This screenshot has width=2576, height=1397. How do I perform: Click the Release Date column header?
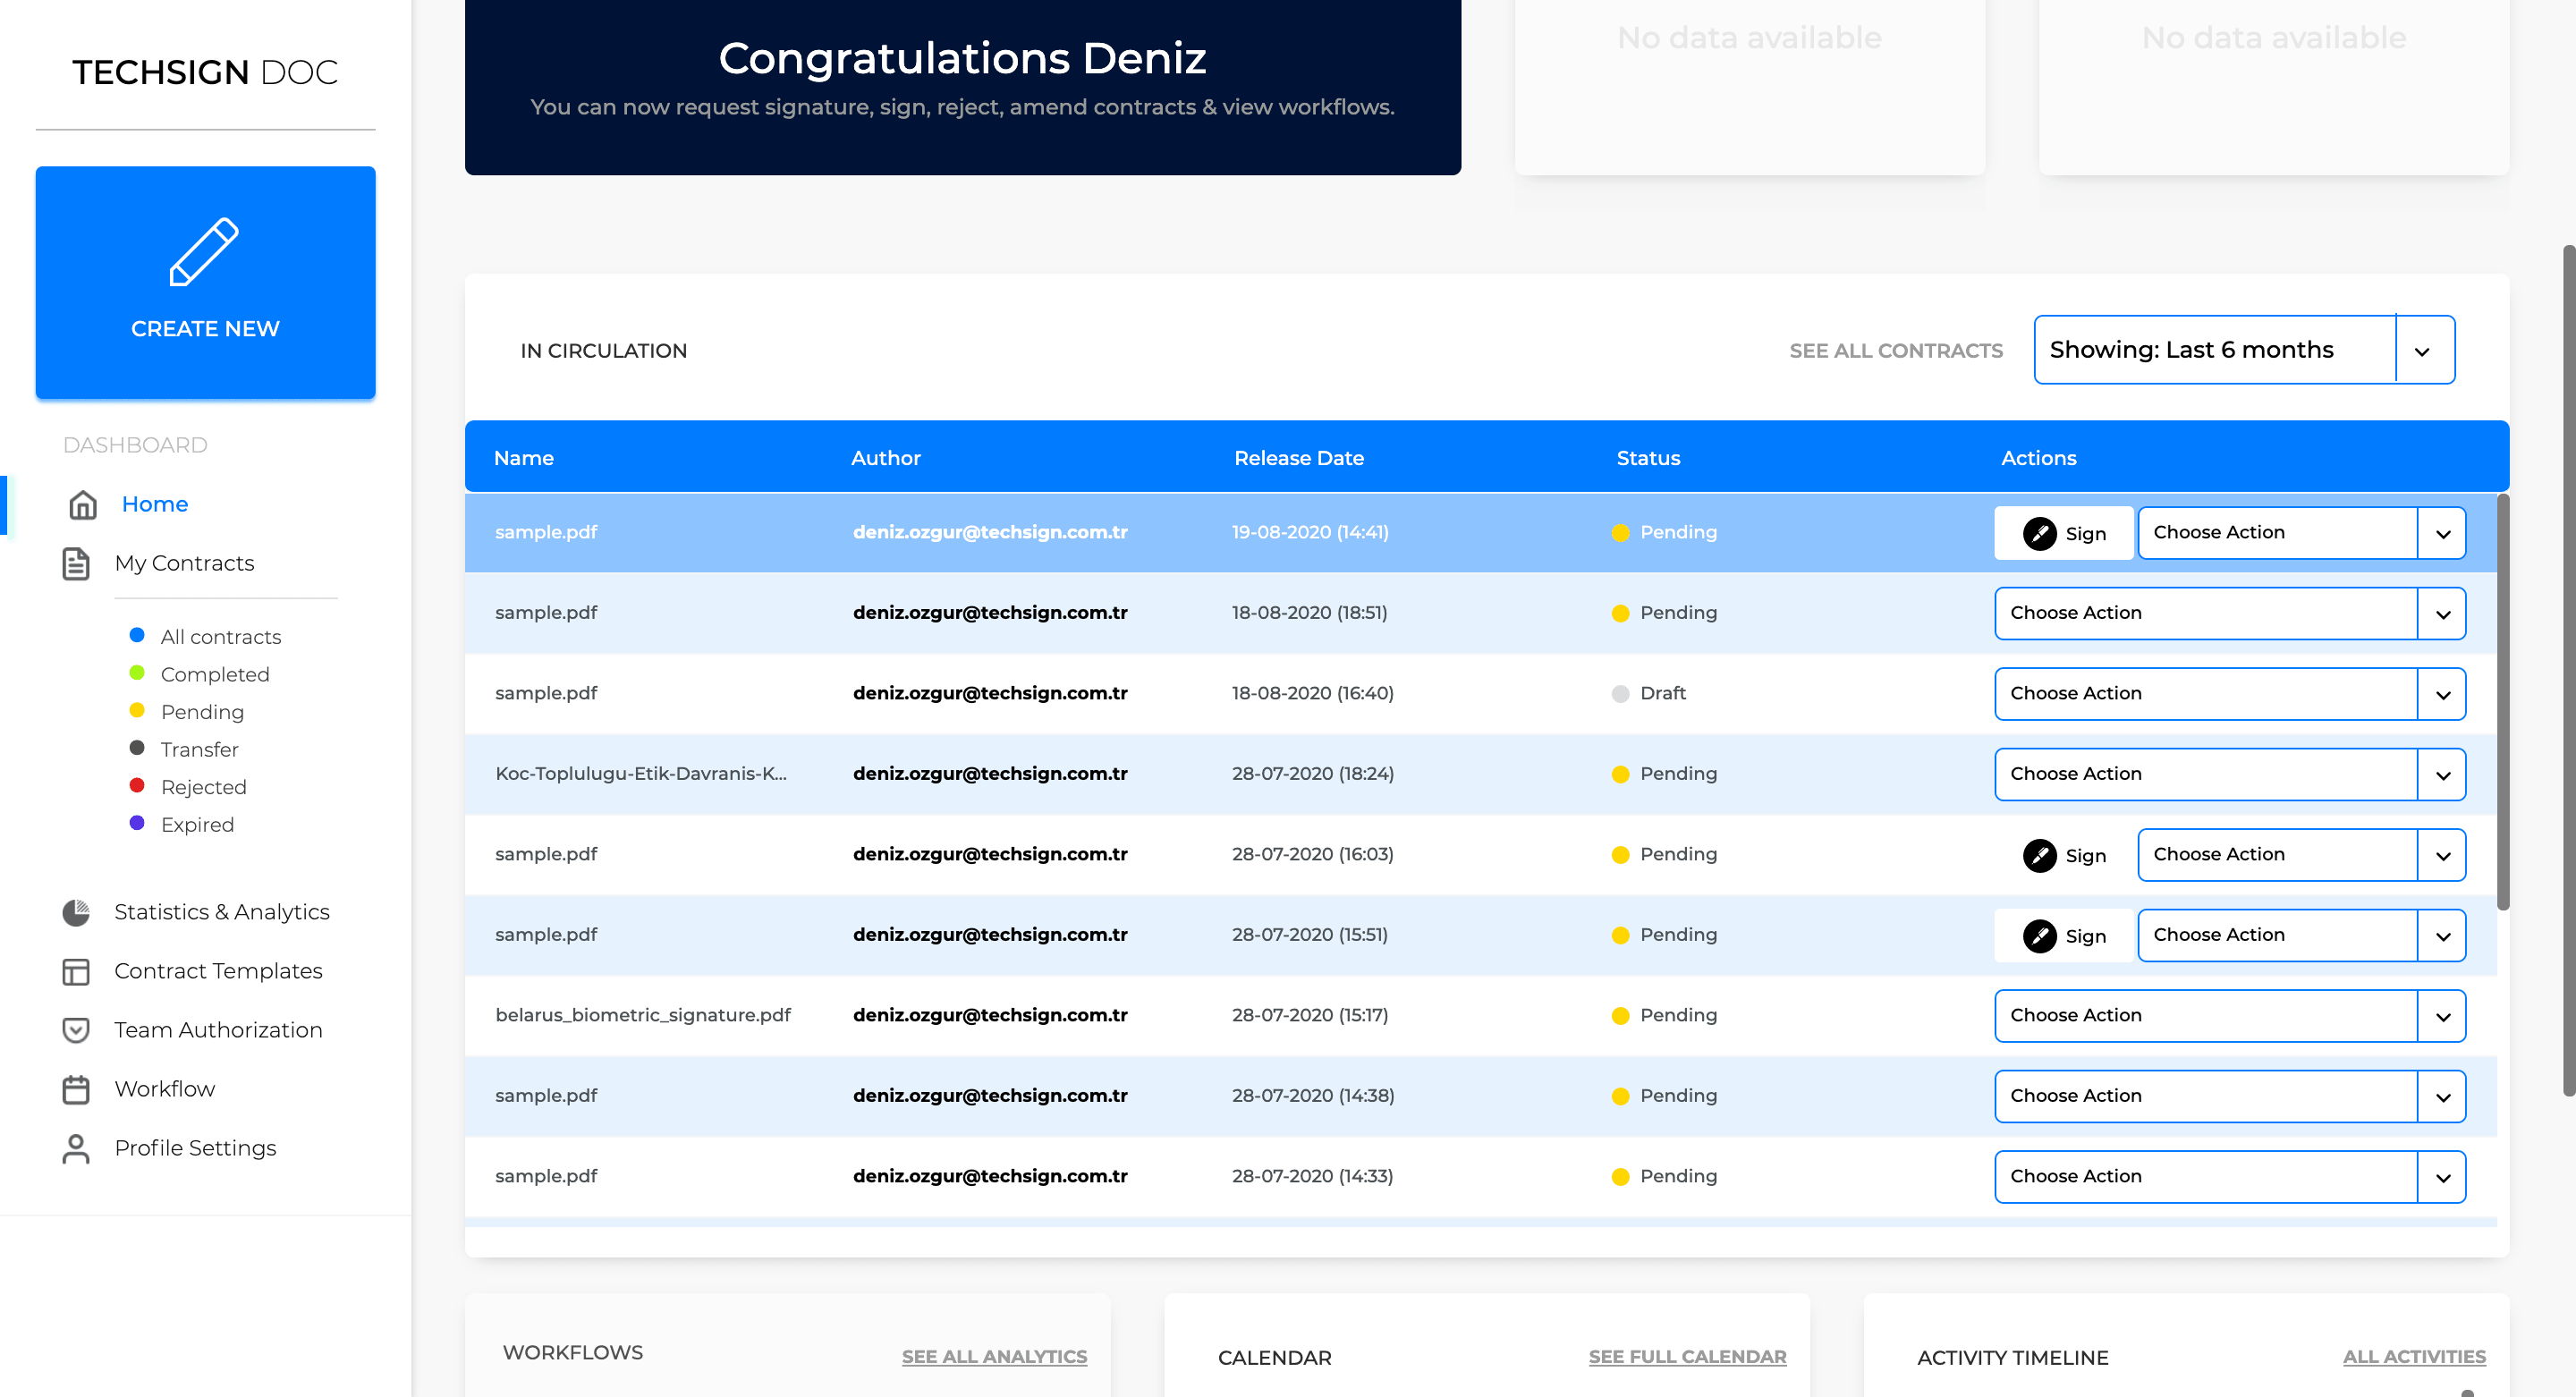pos(1299,458)
